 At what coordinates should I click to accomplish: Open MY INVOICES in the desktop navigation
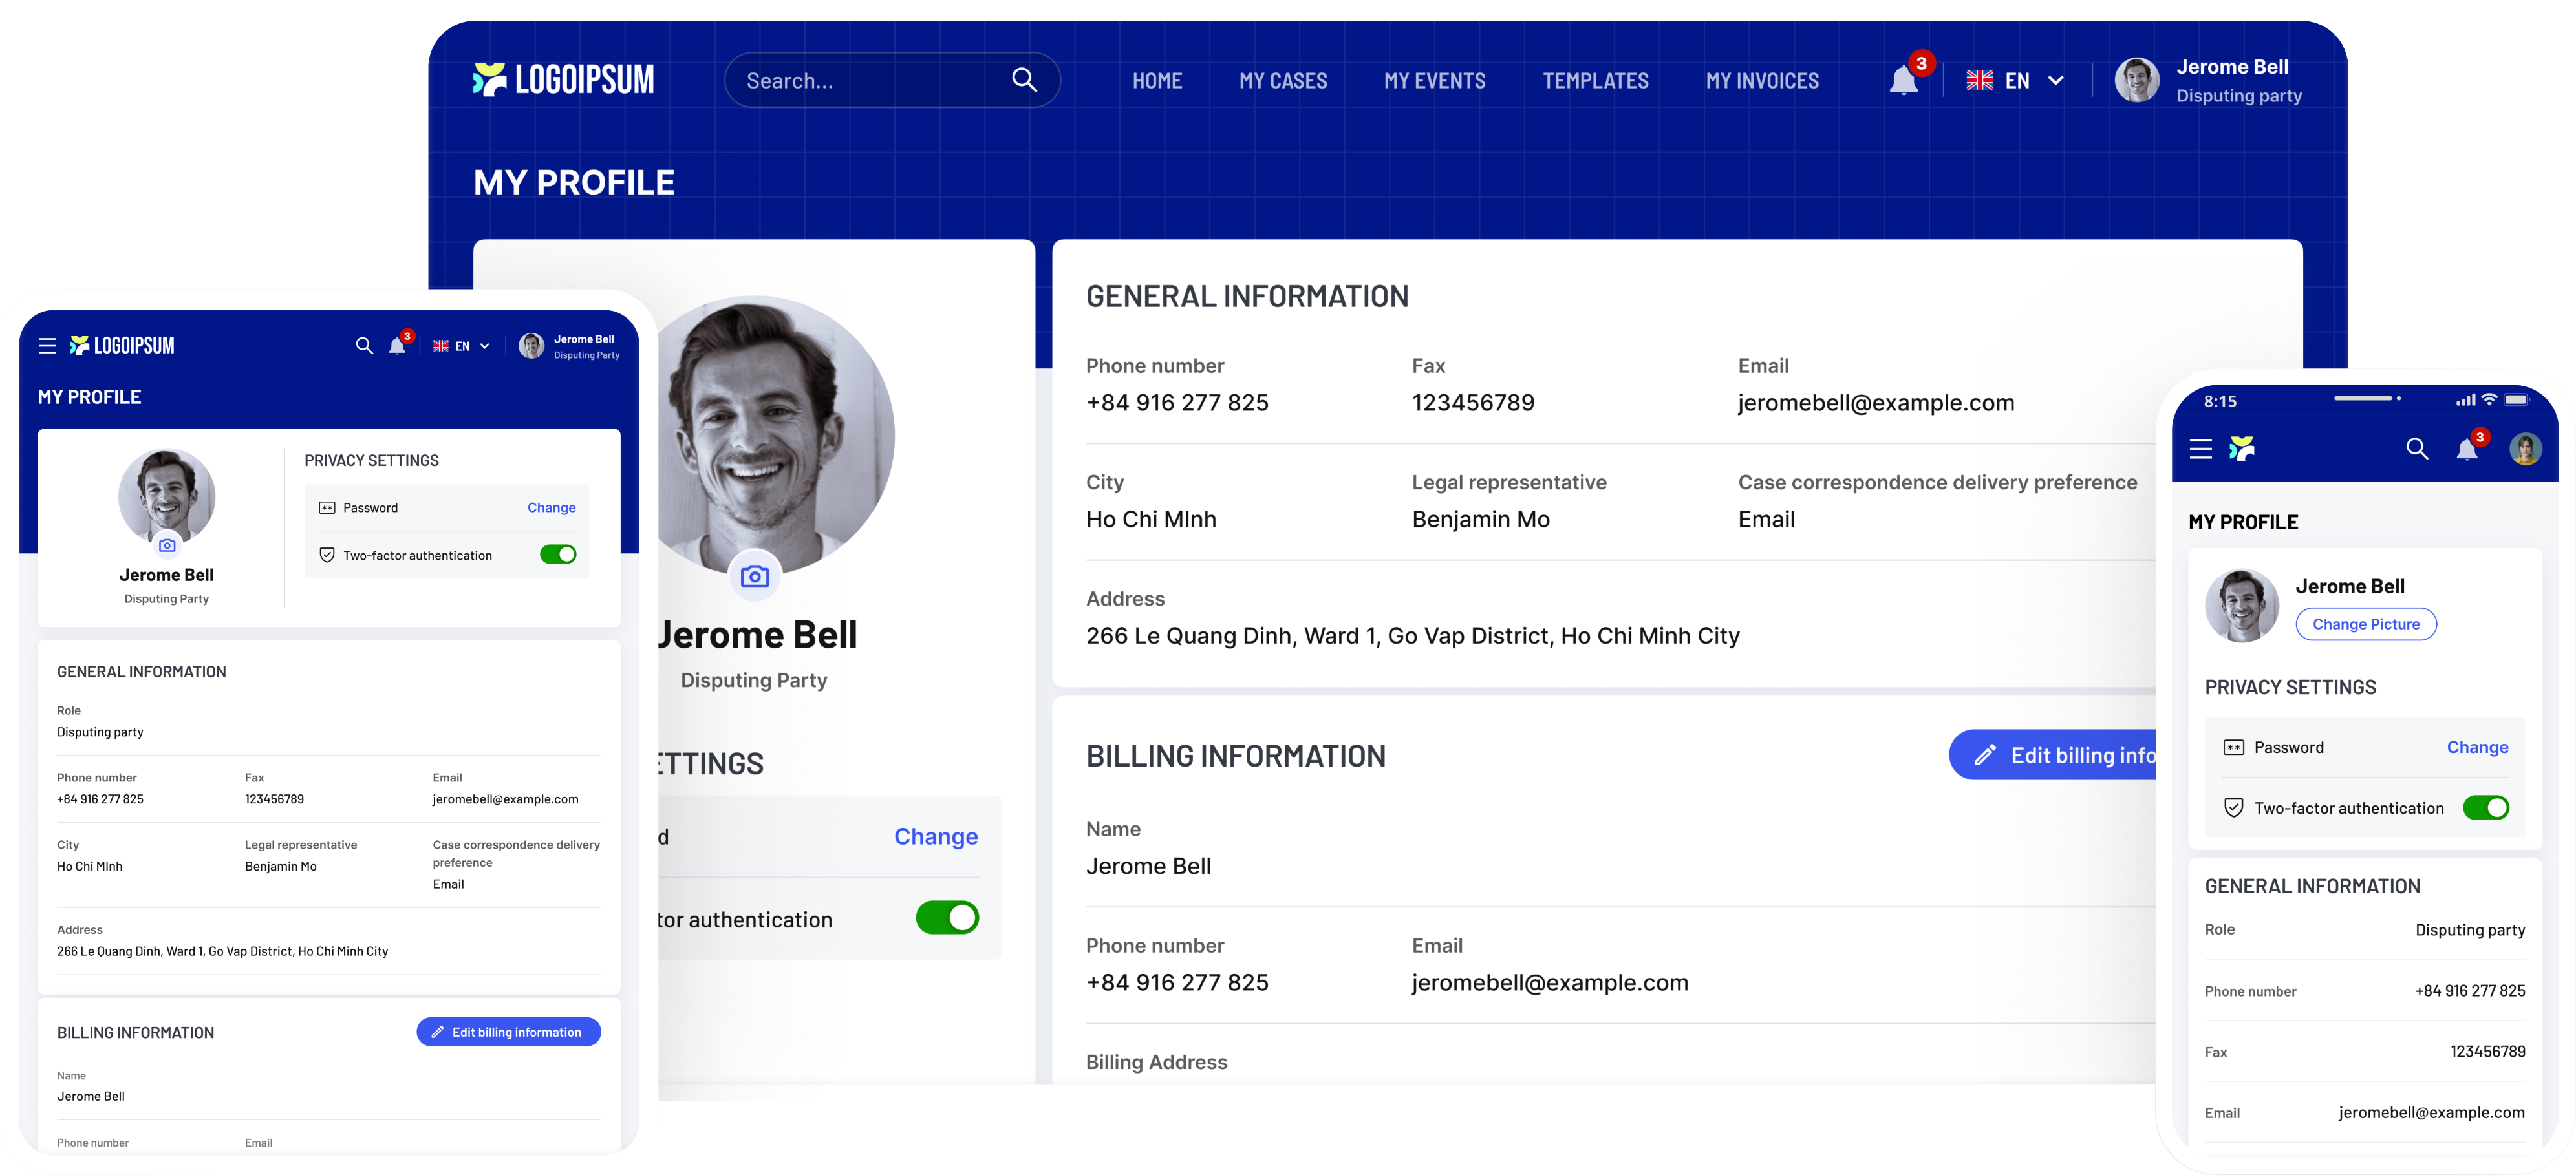click(1762, 80)
